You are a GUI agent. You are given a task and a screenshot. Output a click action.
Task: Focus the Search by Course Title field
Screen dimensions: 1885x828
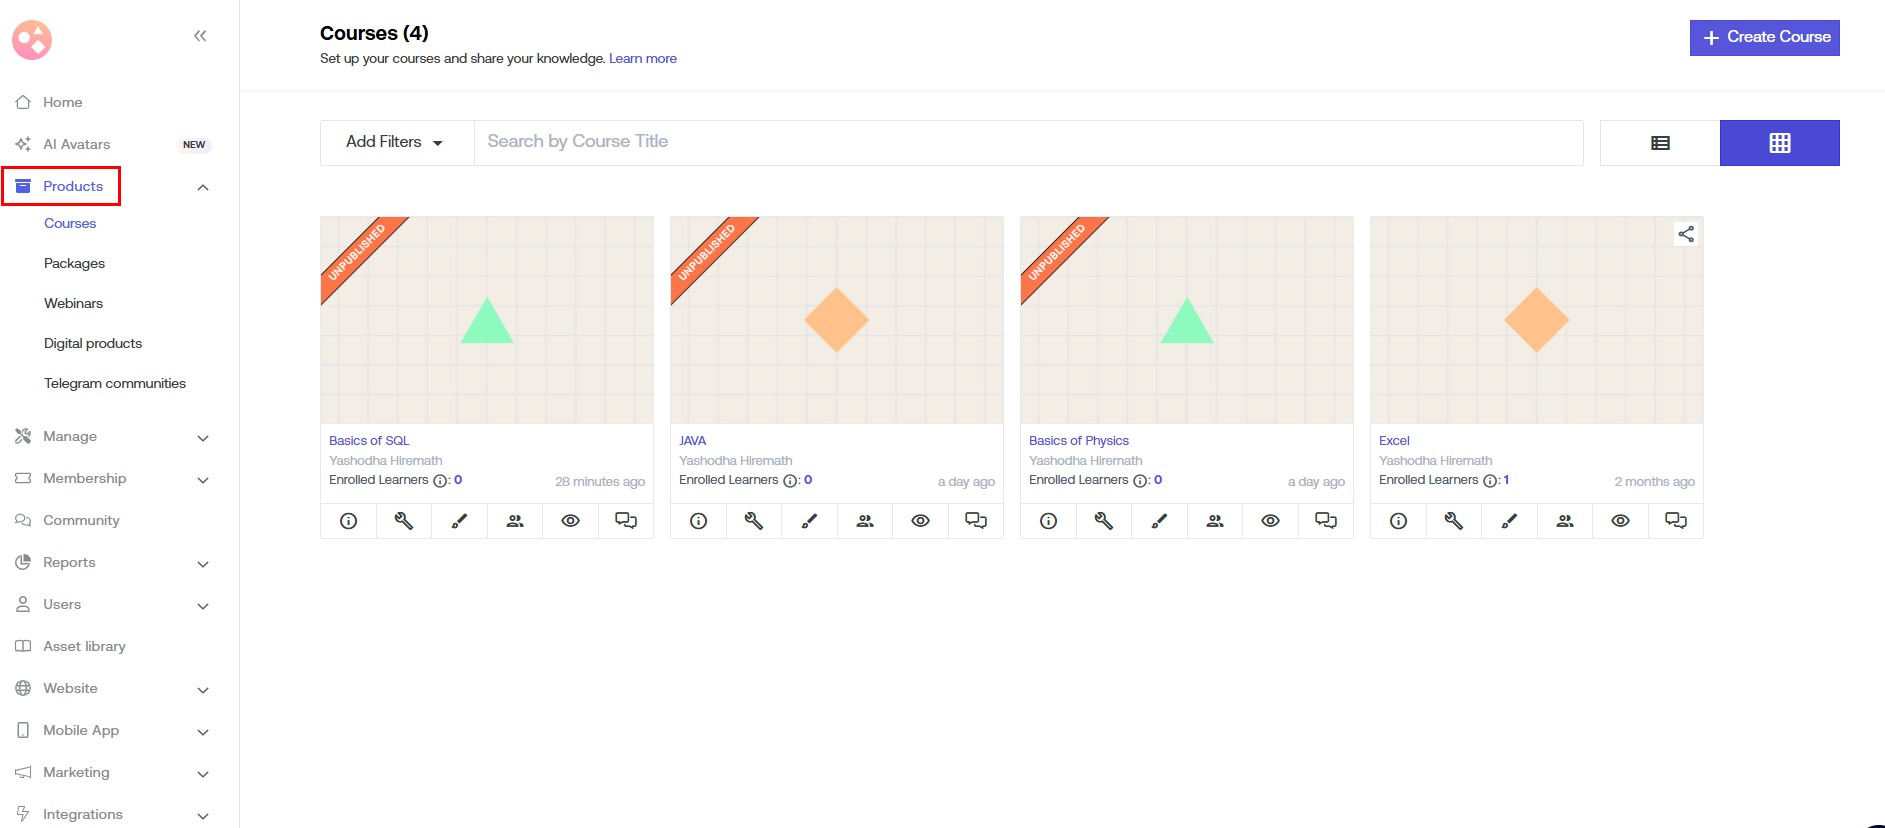coord(1028,142)
